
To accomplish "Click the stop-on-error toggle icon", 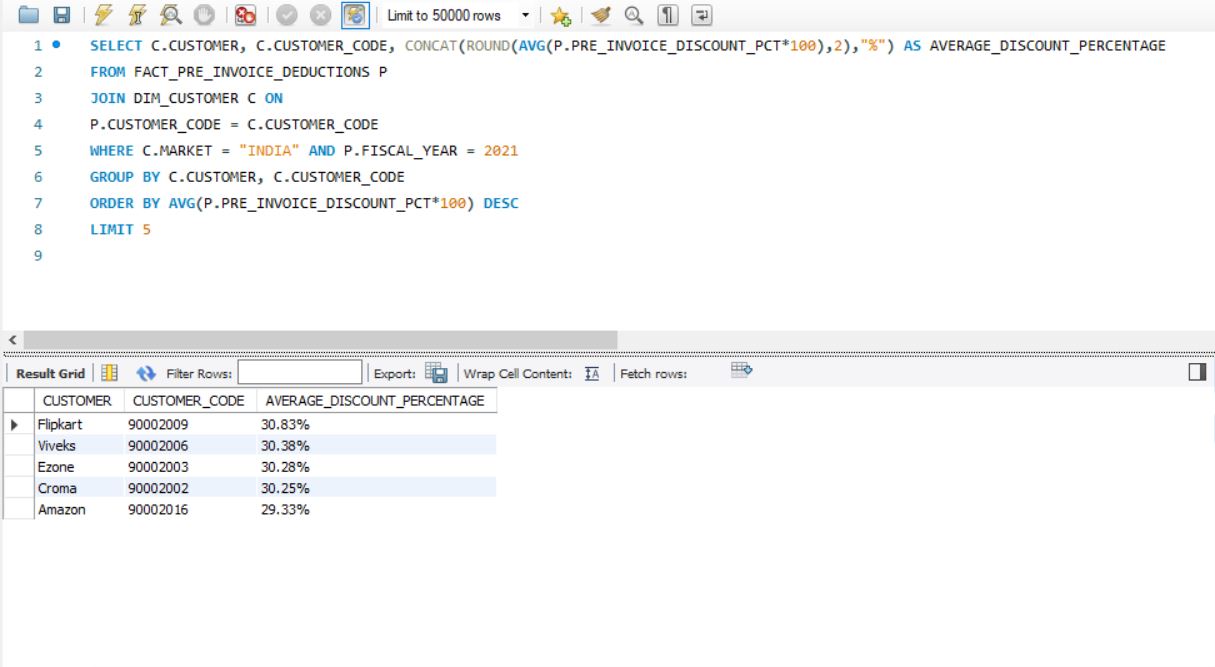I will click(x=244, y=13).
